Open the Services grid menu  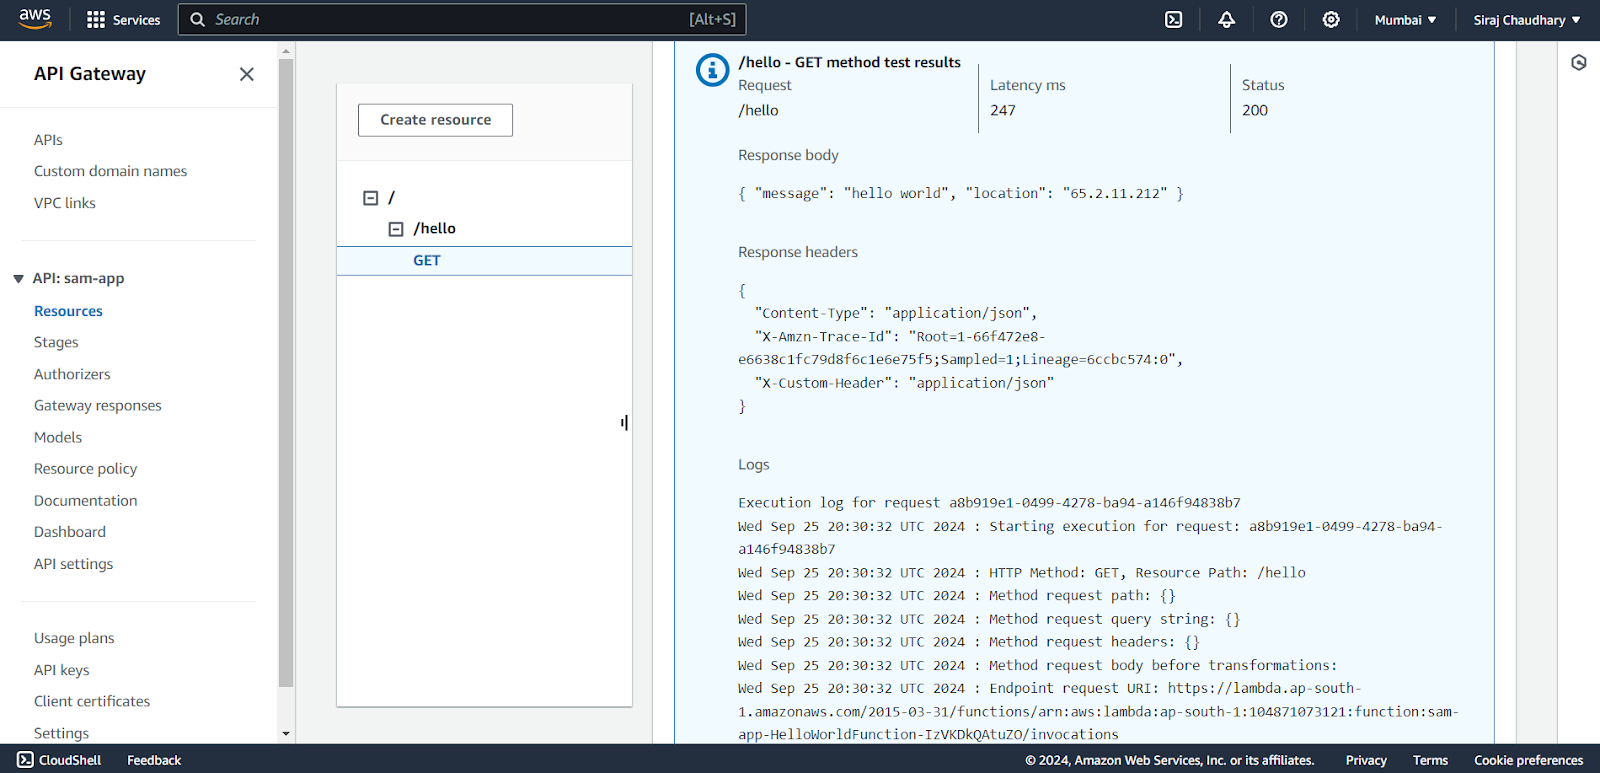(96, 20)
